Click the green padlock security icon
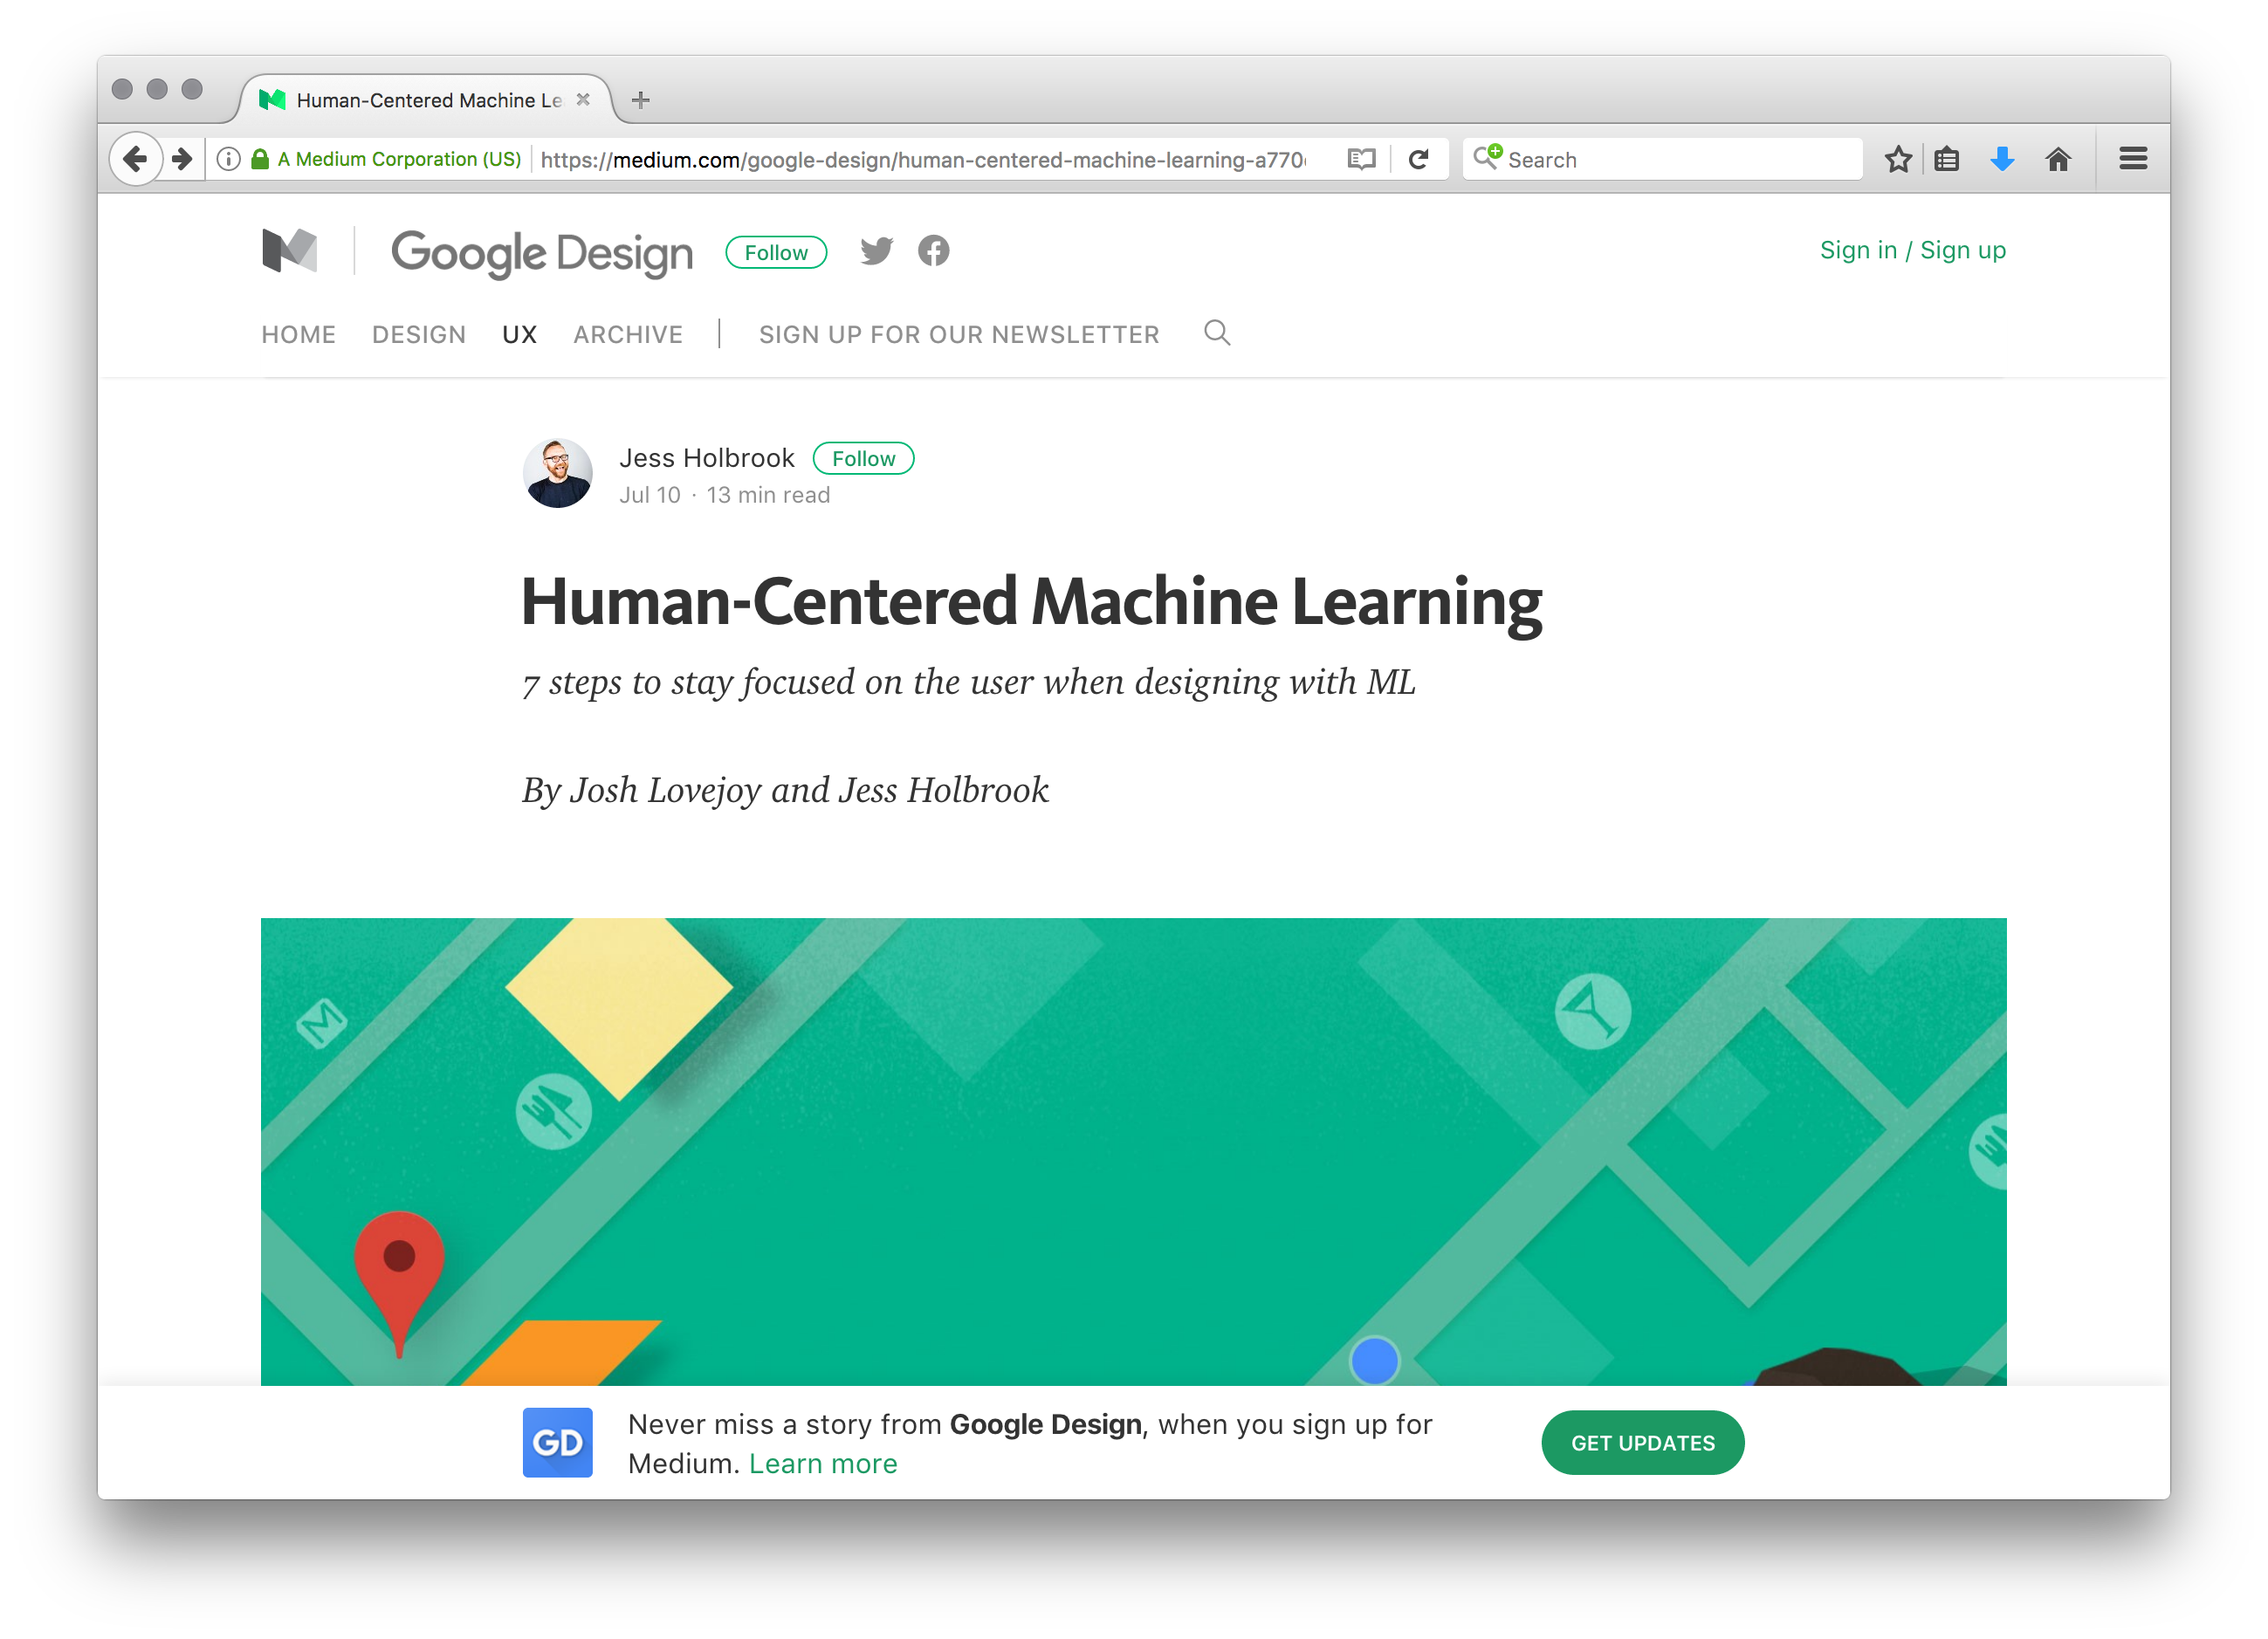 pos(260,159)
